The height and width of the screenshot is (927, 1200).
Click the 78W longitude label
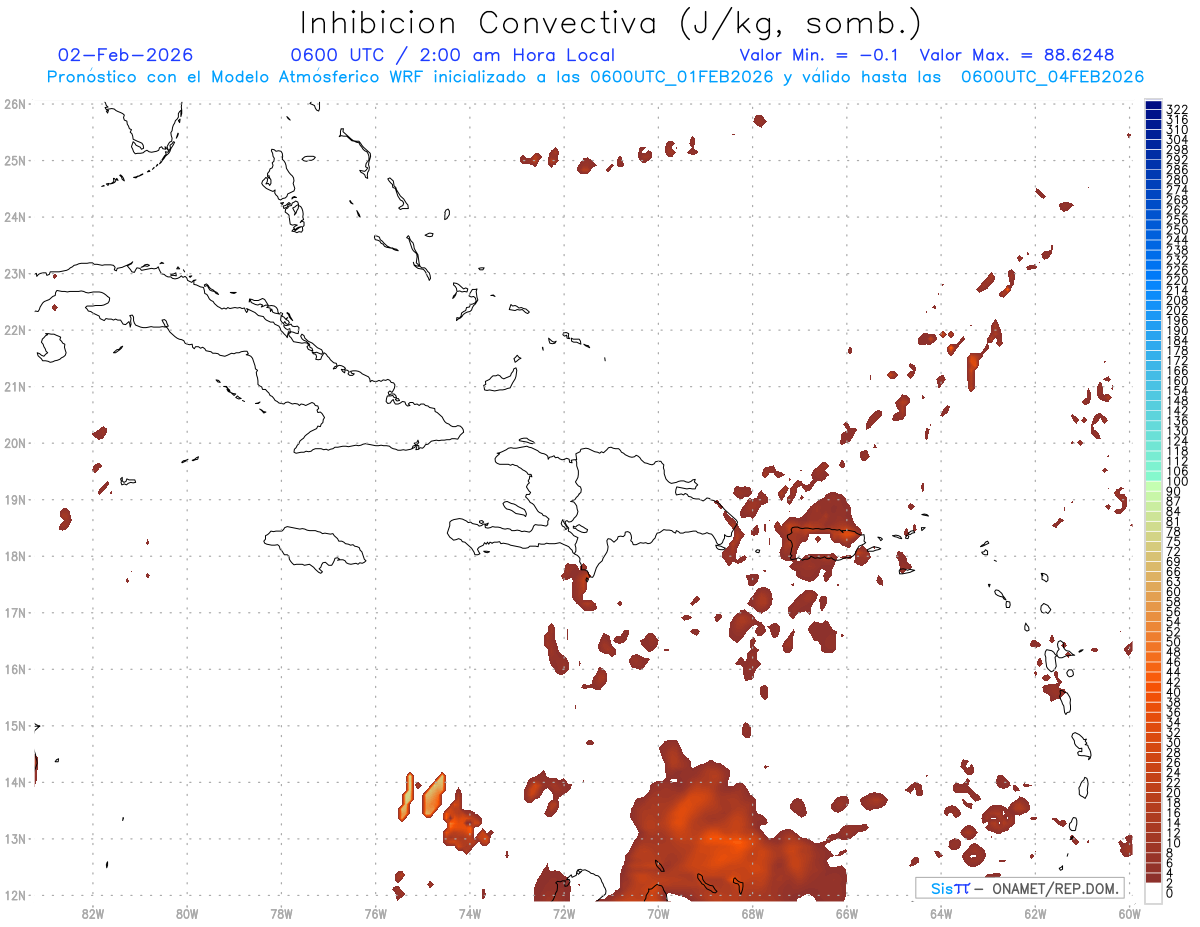tap(281, 913)
